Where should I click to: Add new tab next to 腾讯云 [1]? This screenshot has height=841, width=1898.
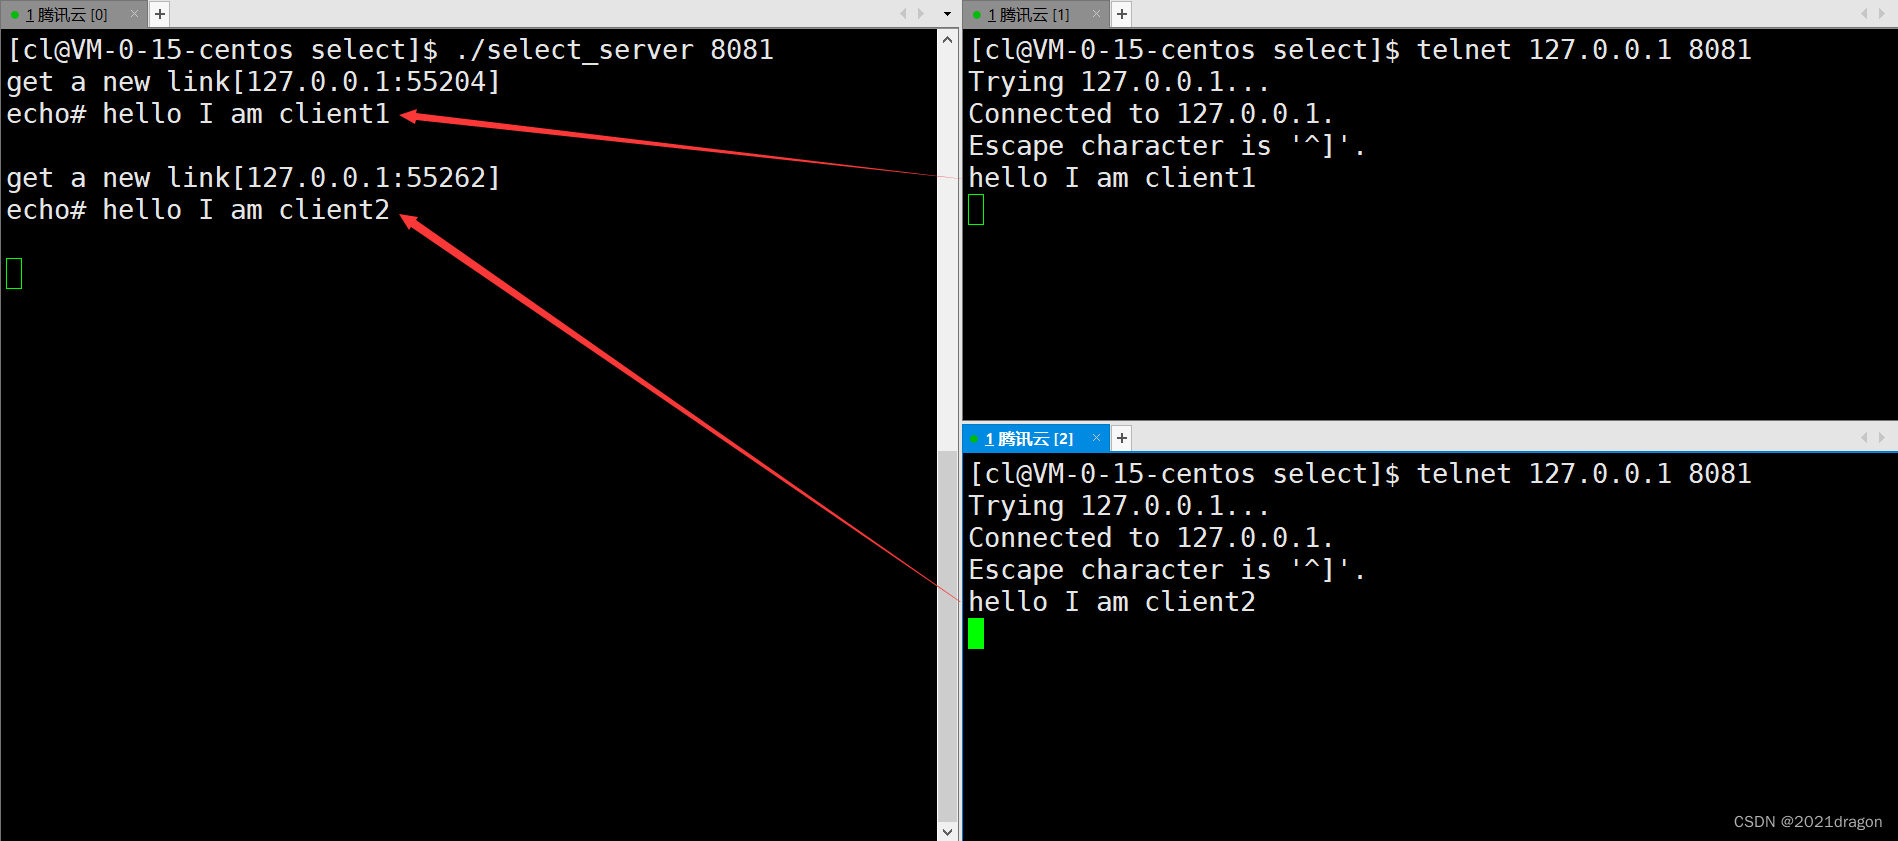[1122, 14]
